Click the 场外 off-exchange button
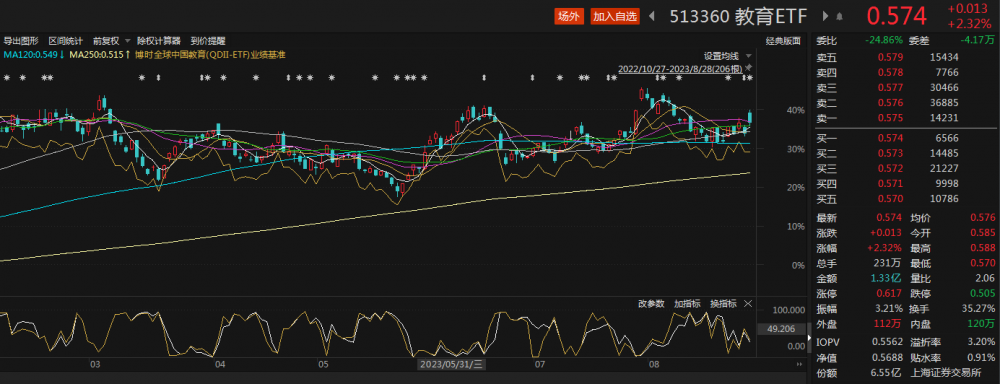The width and height of the screenshot is (1000, 384). point(568,17)
